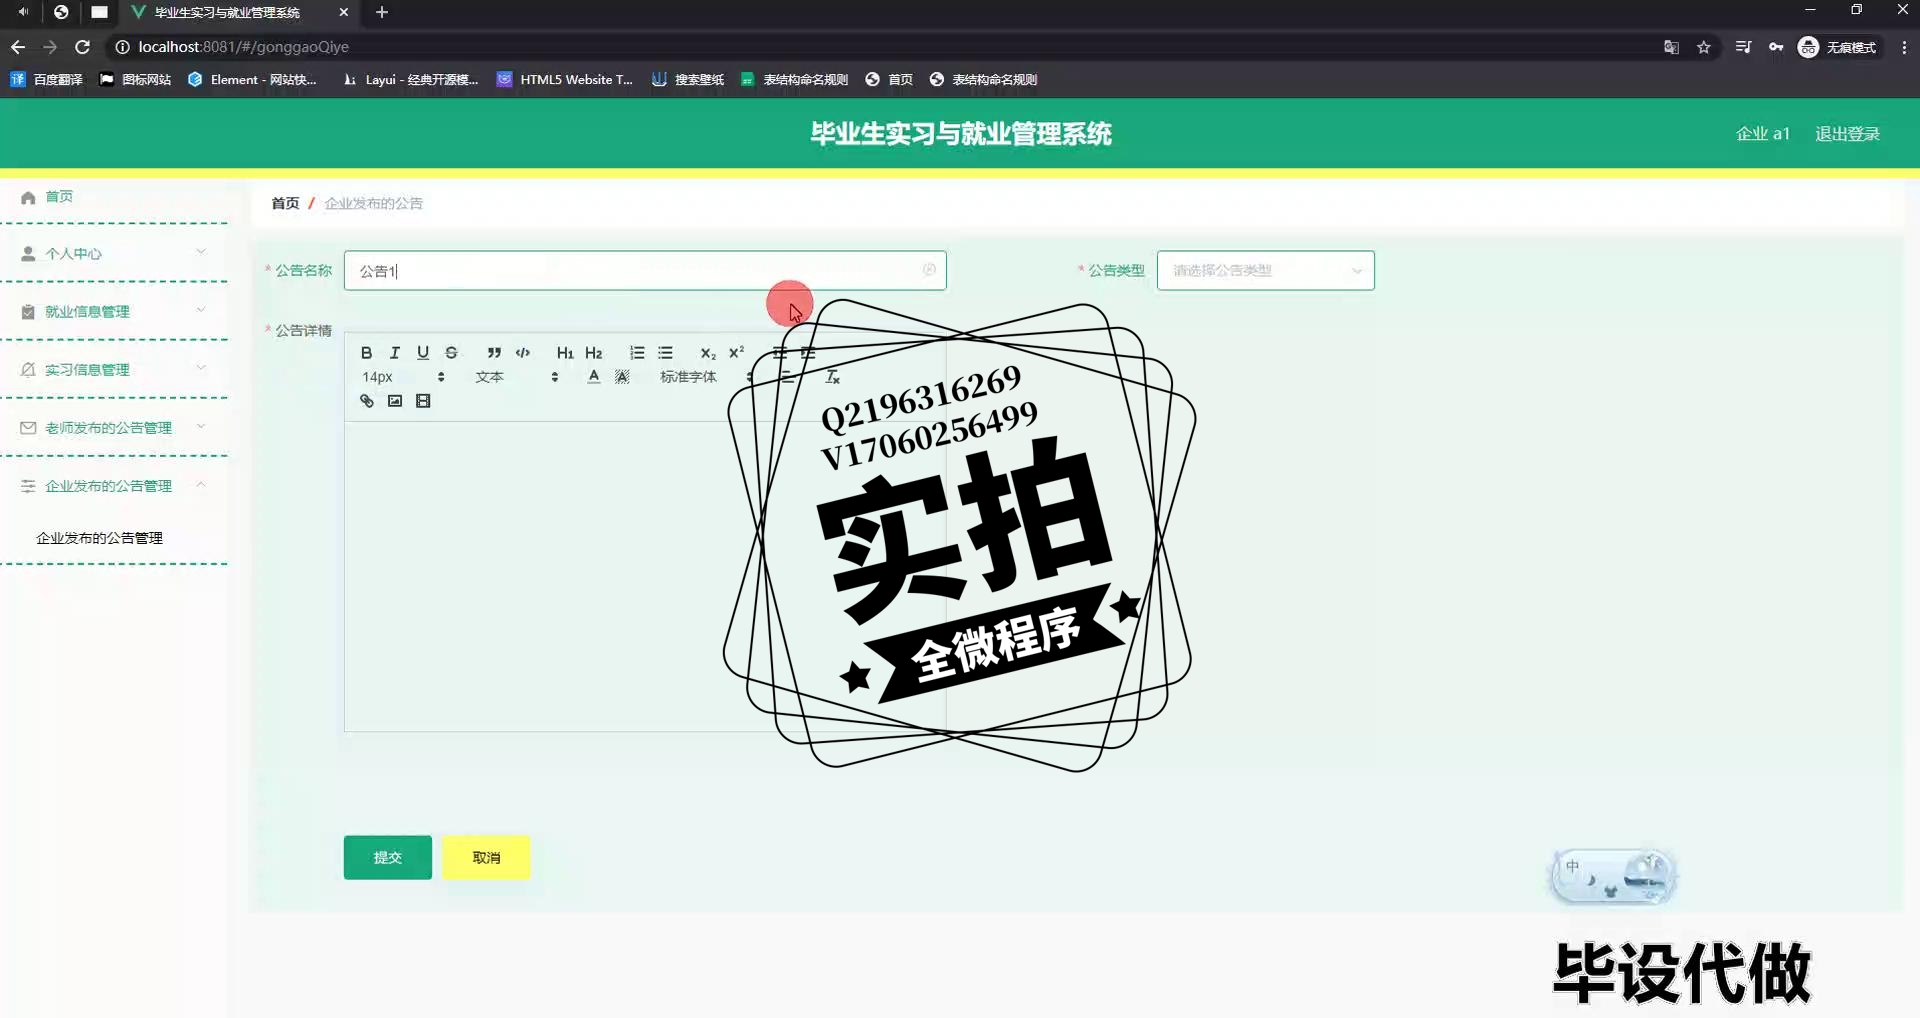Open the Element bookmark

pyautogui.click(x=253, y=79)
